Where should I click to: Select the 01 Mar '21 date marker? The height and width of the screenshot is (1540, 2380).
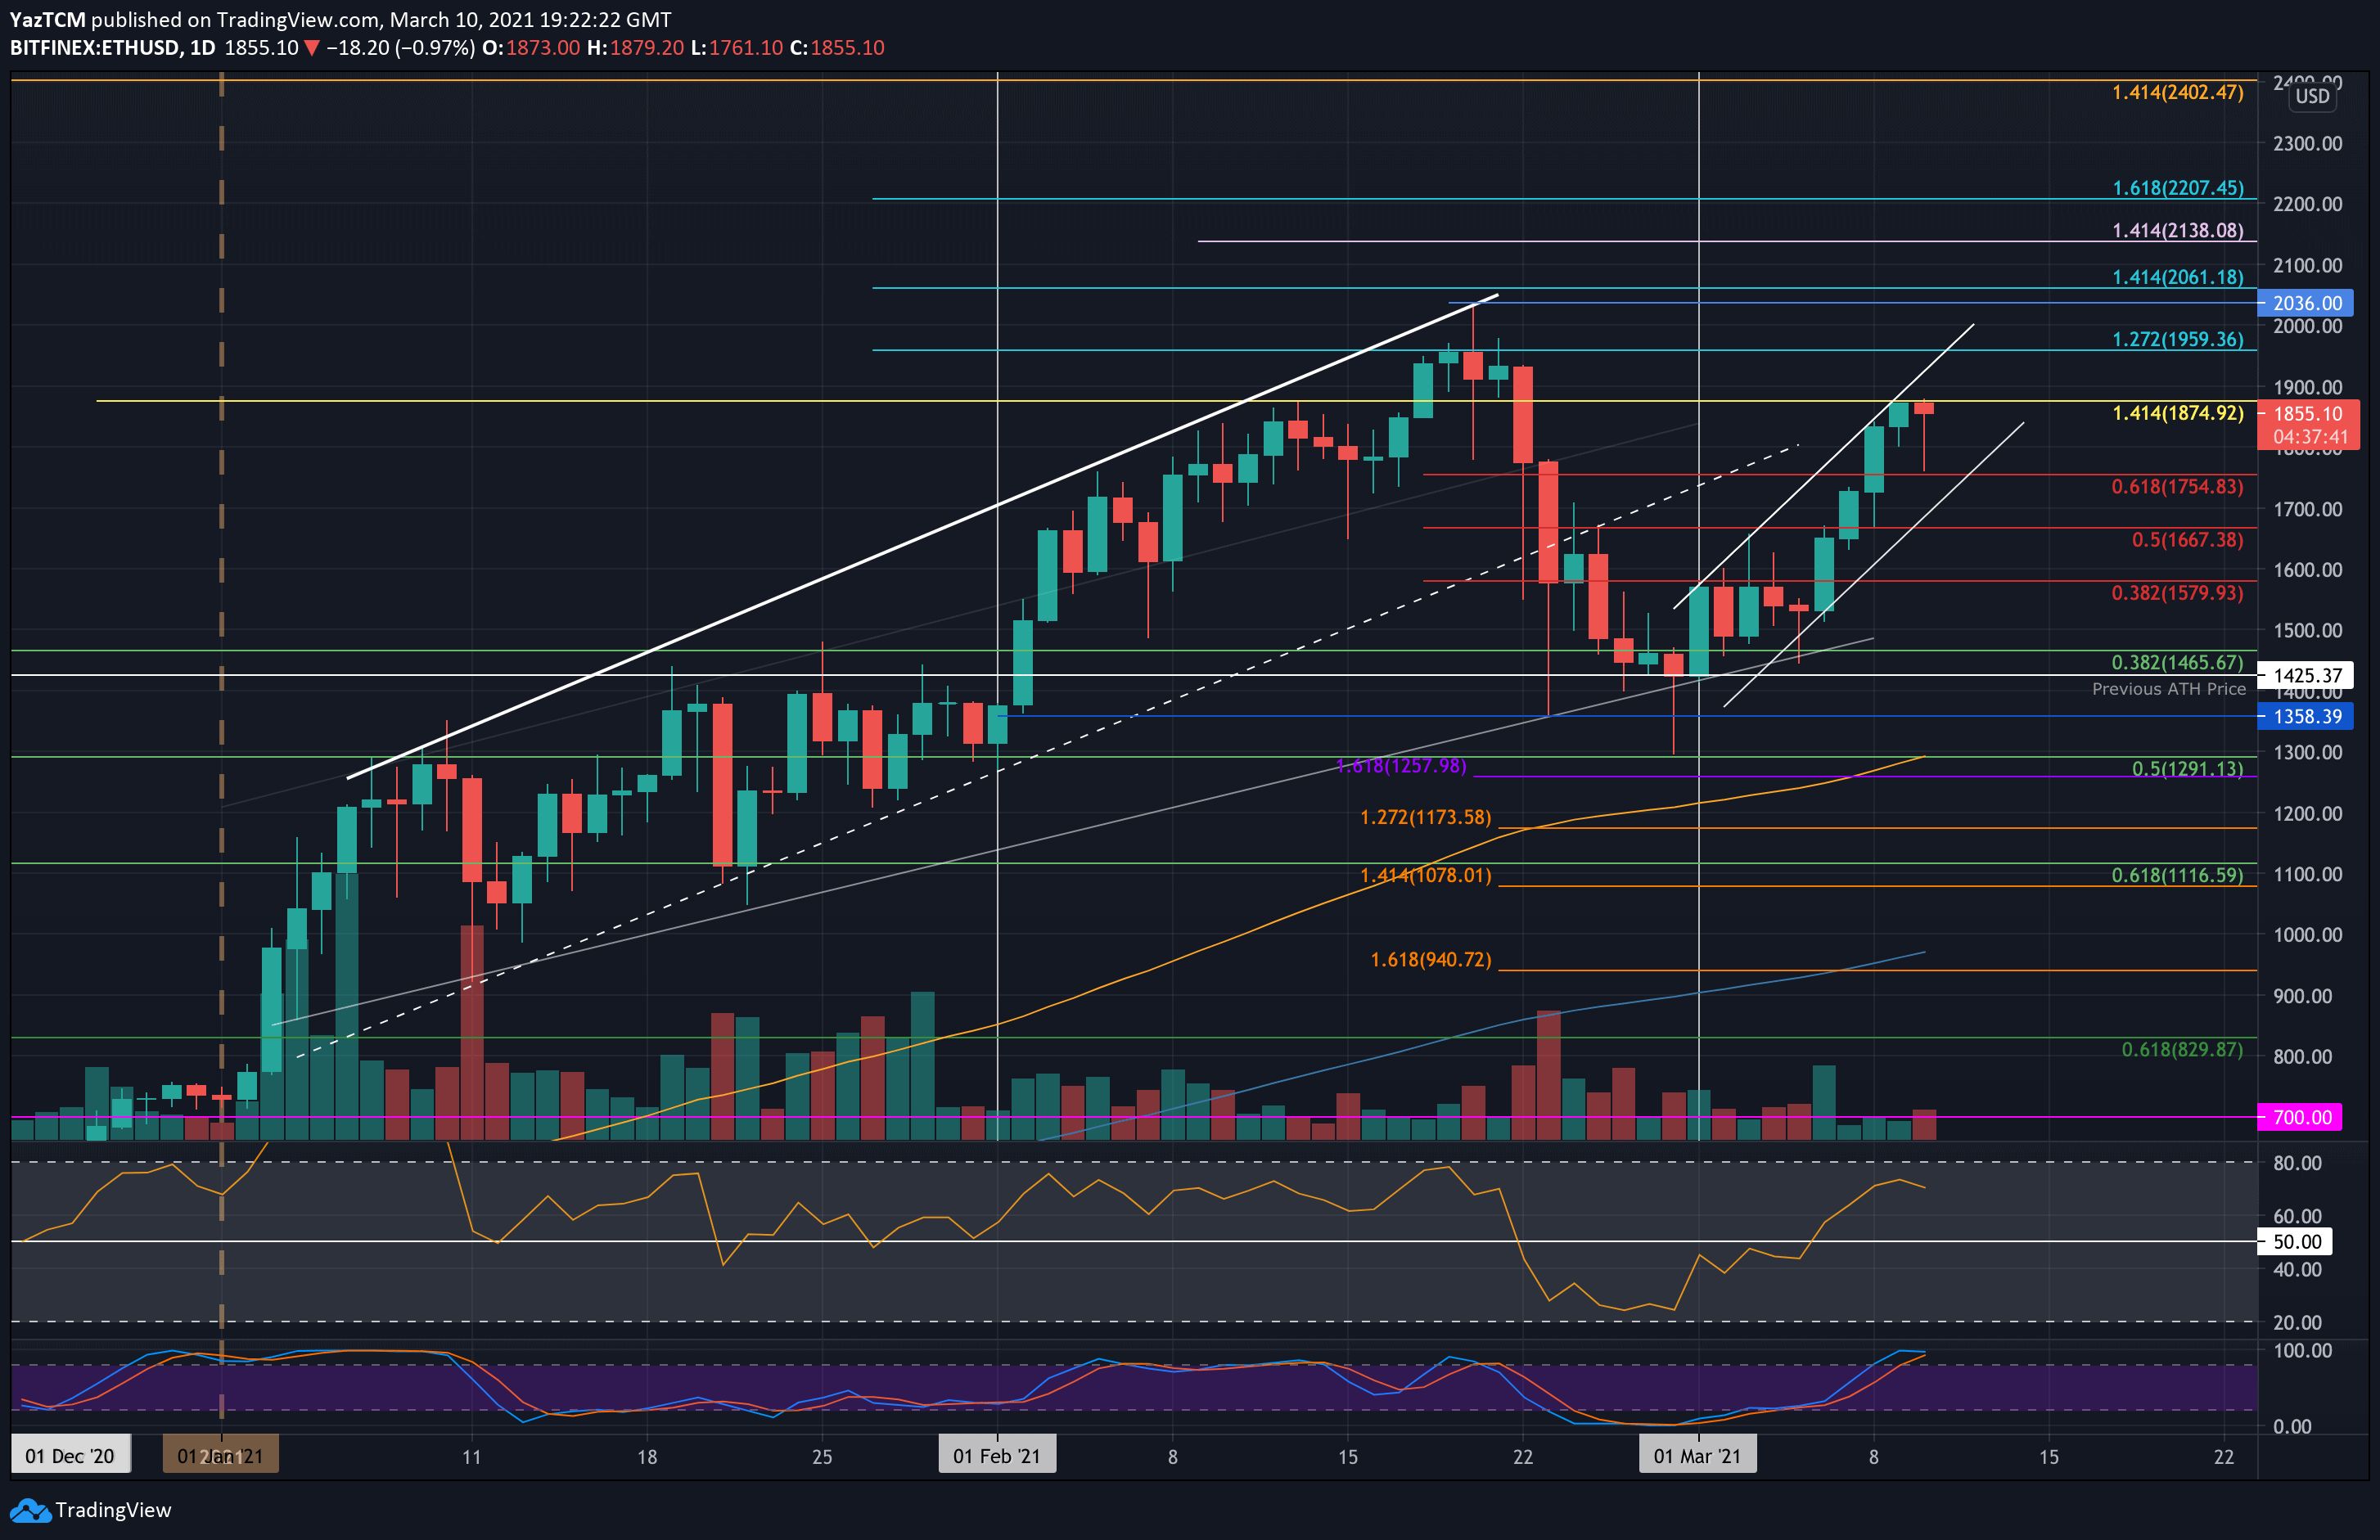1698,1456
